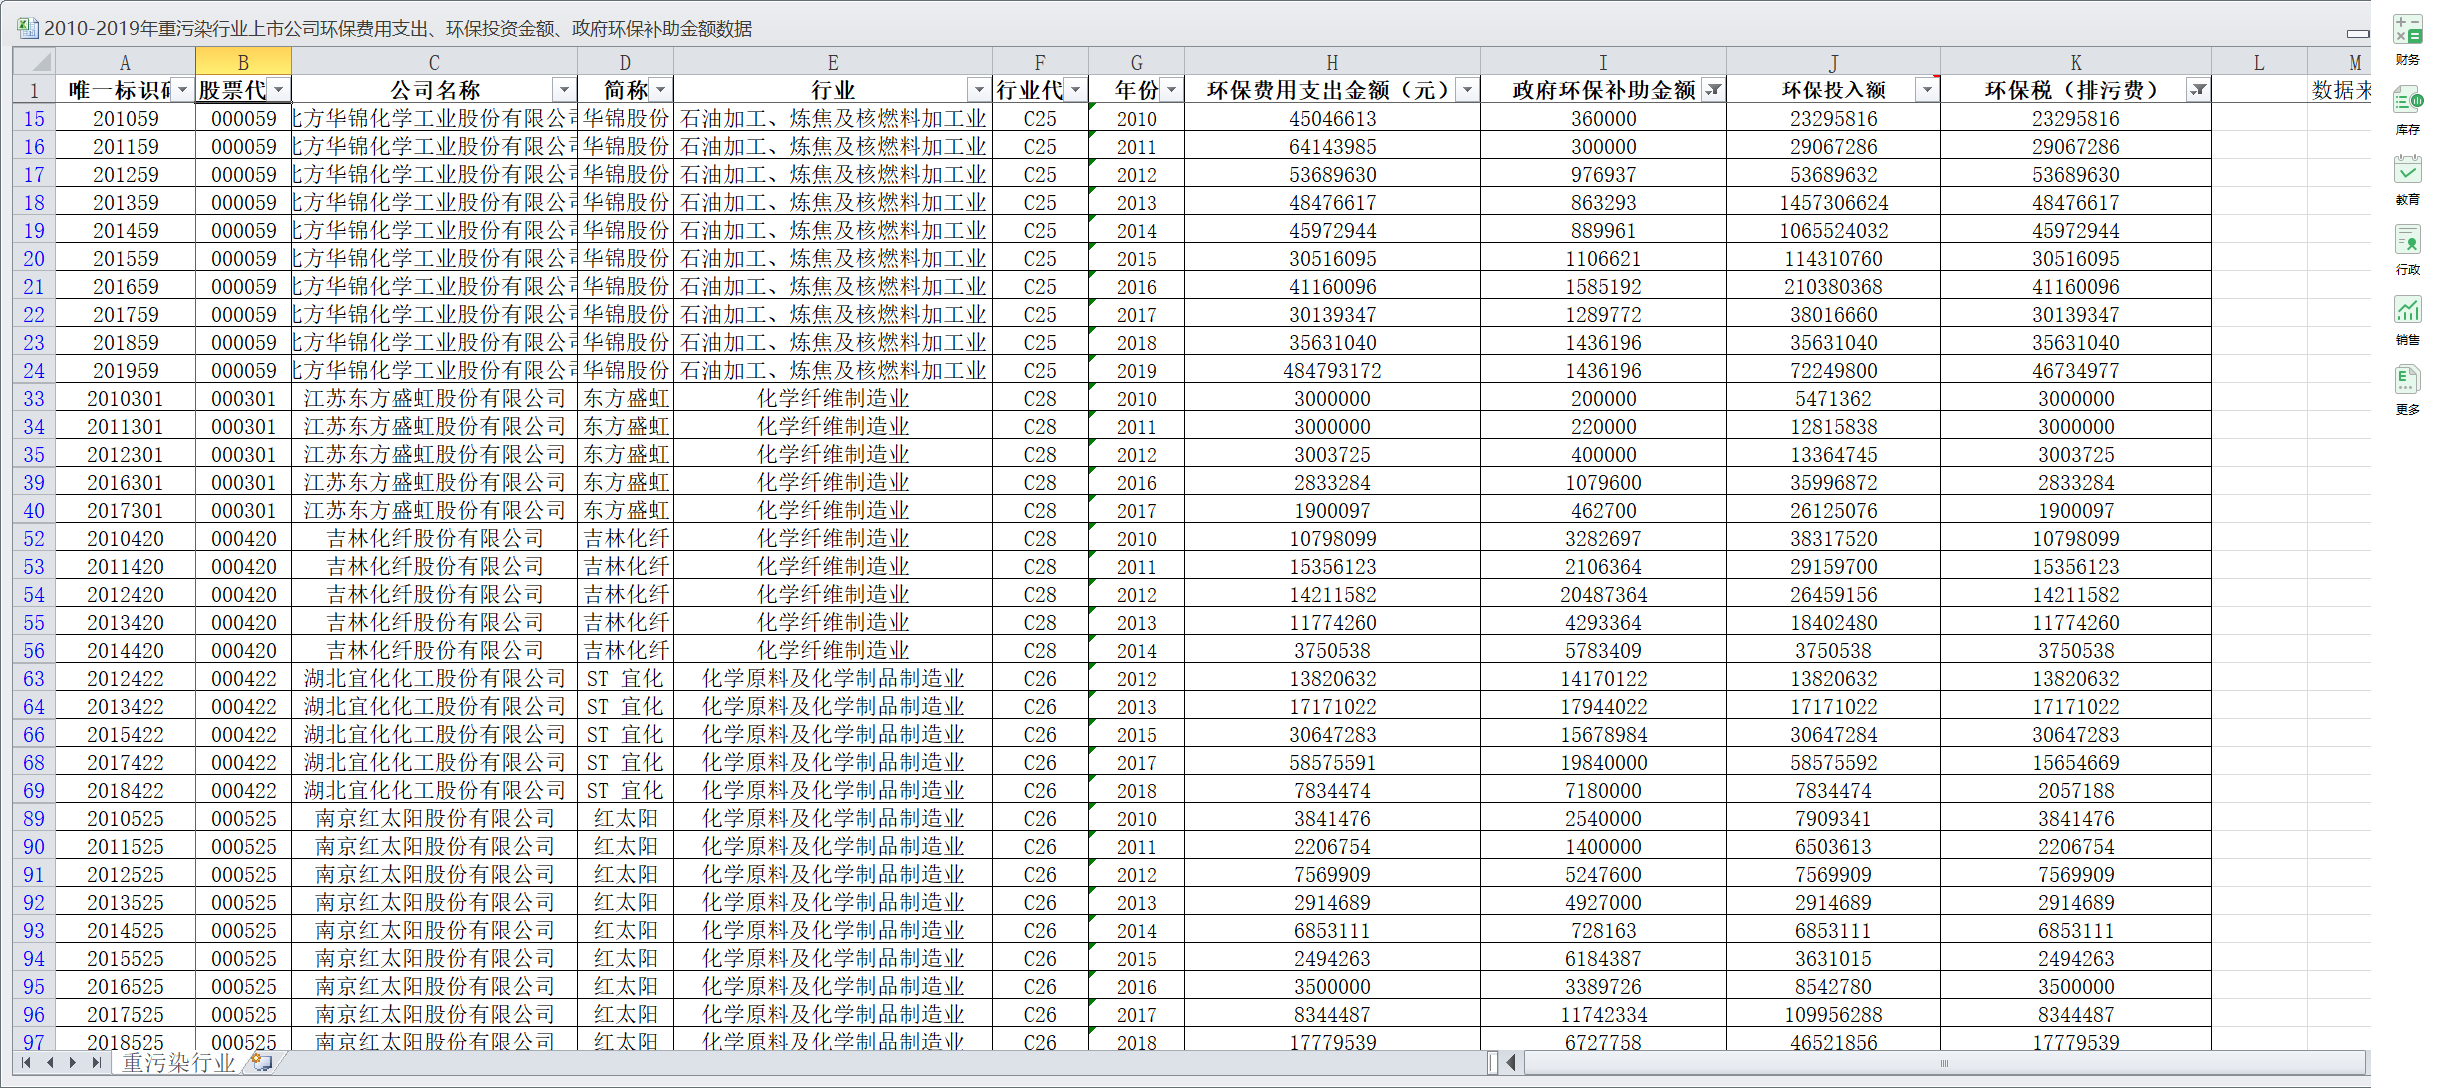2446x1088 pixels.
Task: Toggle active filter on 环保税 column
Action: pyautogui.click(x=2198, y=90)
